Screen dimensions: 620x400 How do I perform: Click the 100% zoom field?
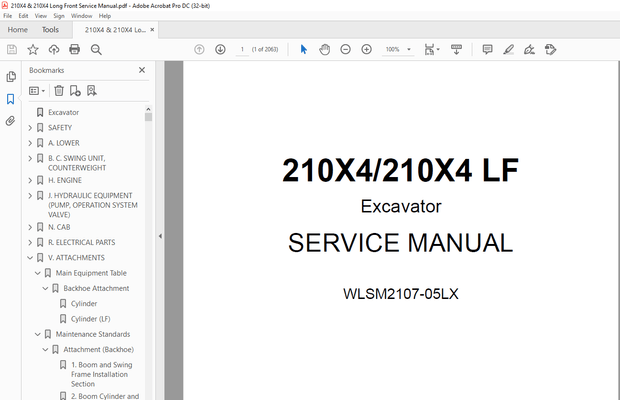393,49
